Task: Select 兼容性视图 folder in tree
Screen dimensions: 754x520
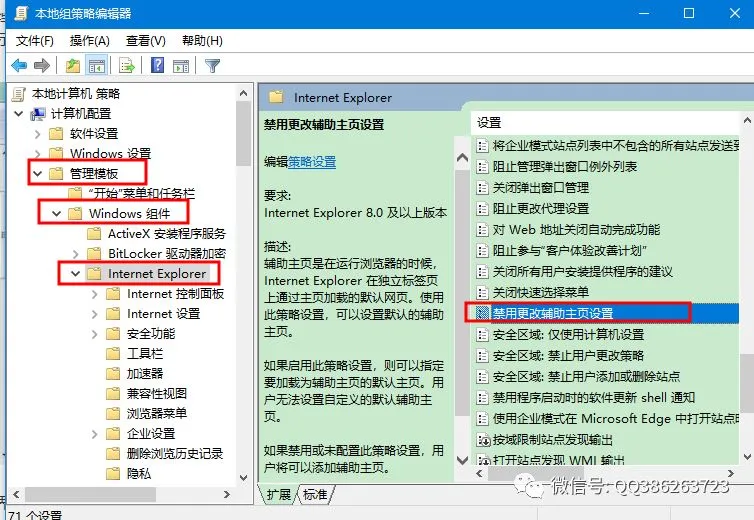Action: (156, 393)
